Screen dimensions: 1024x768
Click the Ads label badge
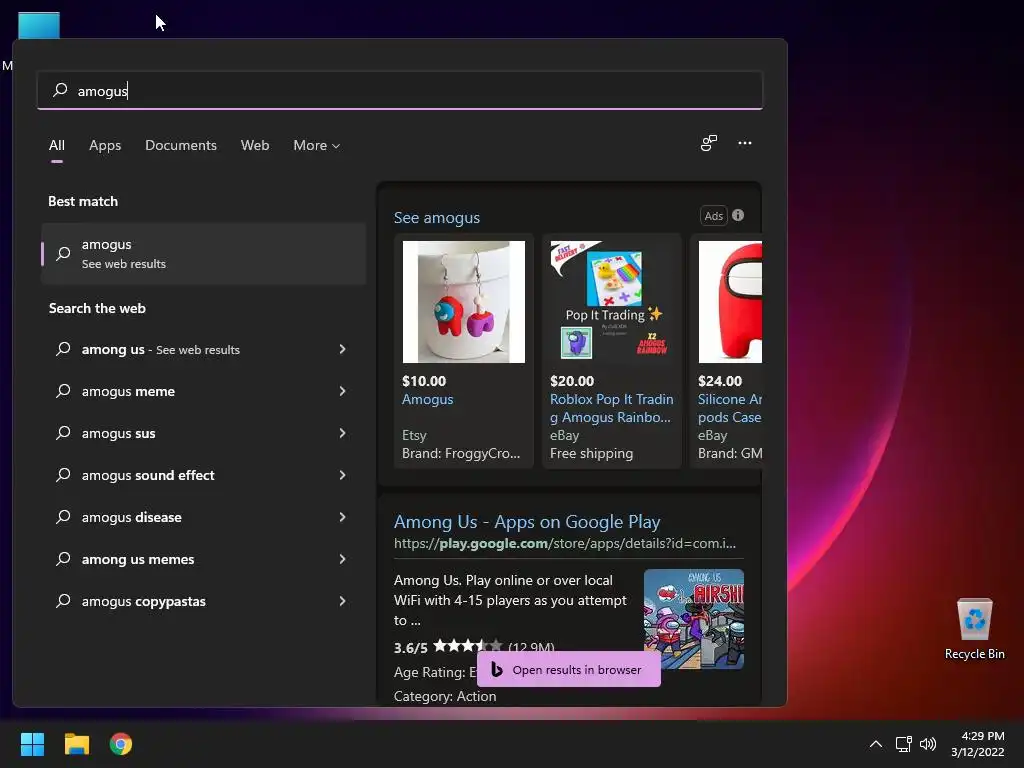pos(713,216)
